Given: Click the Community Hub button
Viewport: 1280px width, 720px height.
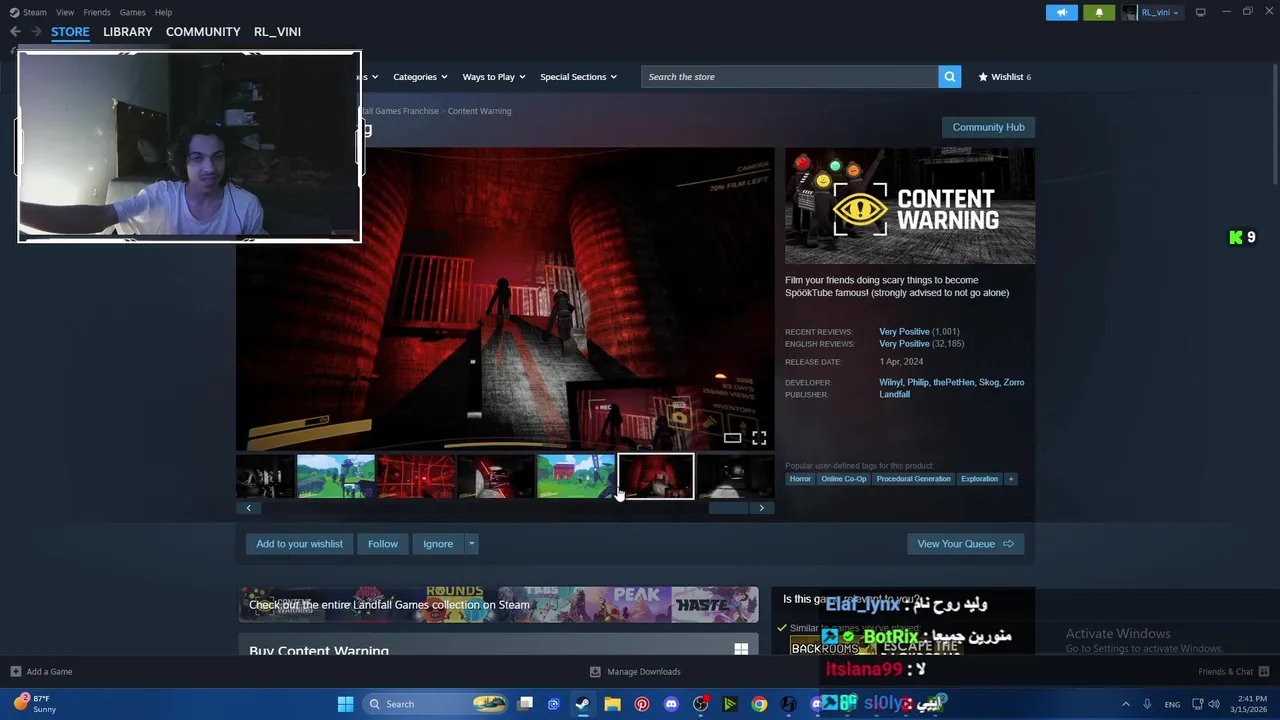Looking at the screenshot, I should (988, 127).
